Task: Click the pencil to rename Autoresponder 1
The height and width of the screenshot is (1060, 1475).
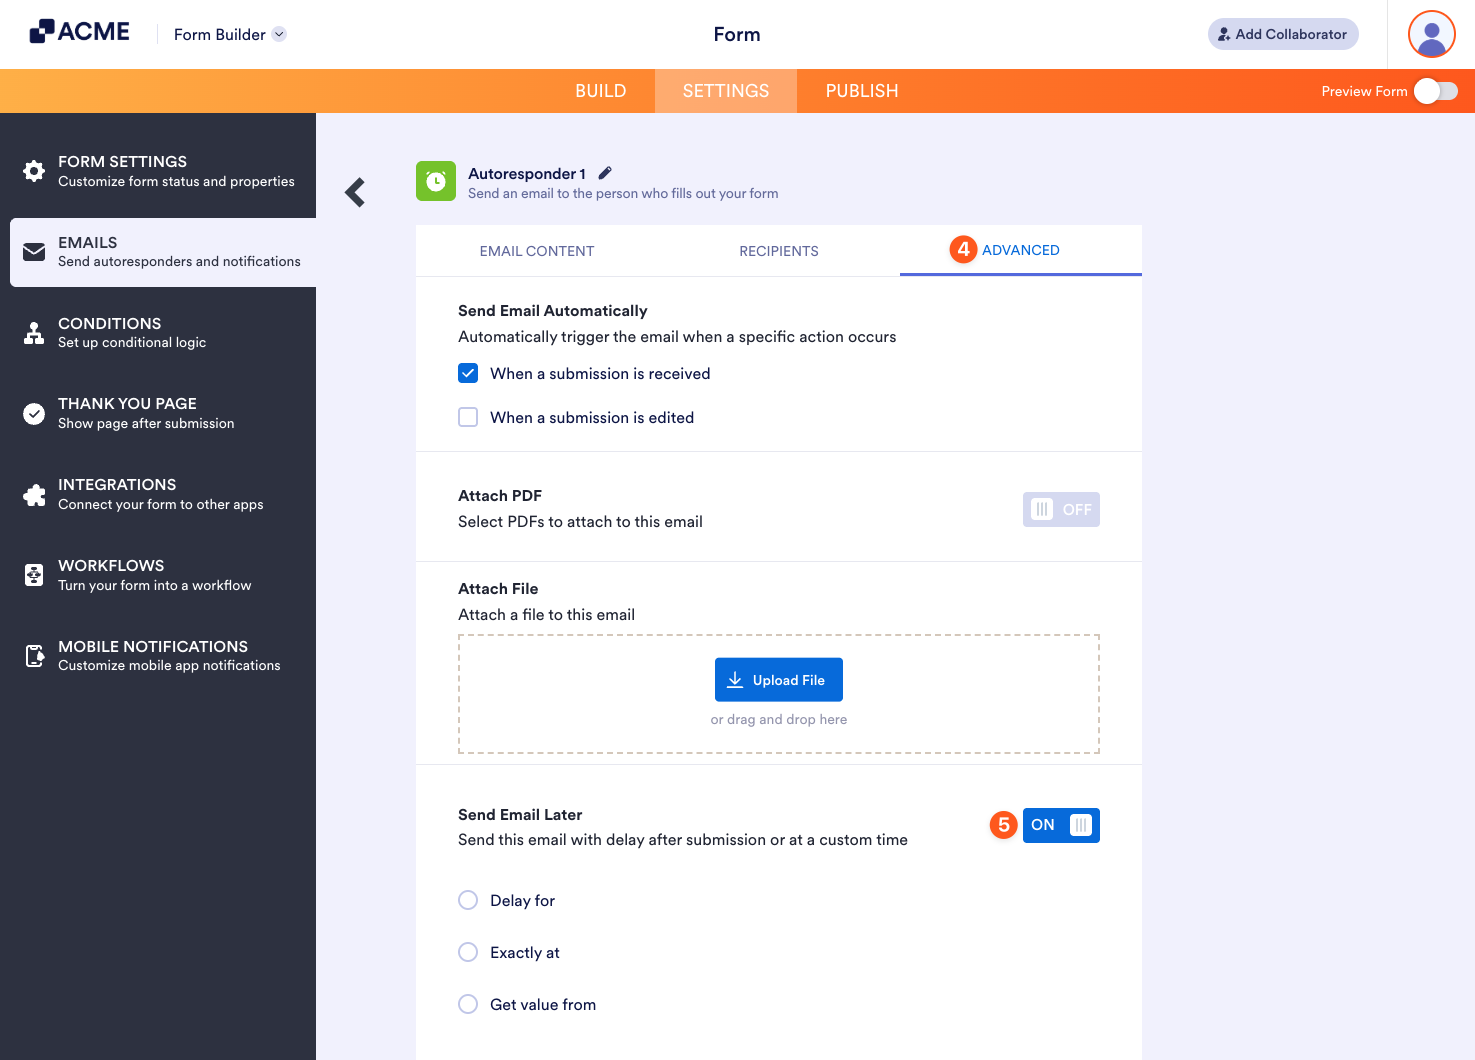Action: pos(605,172)
